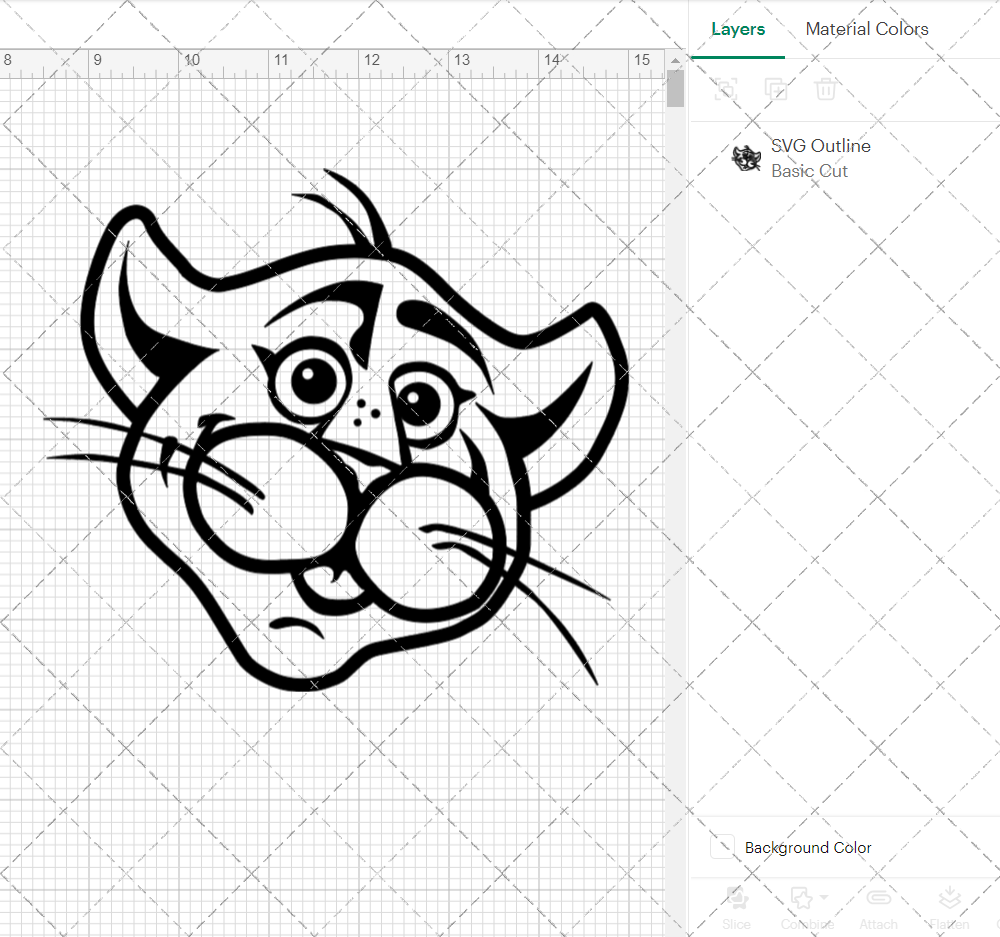This screenshot has height=937, width=1000.
Task: Select the SVG Outline layer thumbnail
Action: (x=746, y=158)
